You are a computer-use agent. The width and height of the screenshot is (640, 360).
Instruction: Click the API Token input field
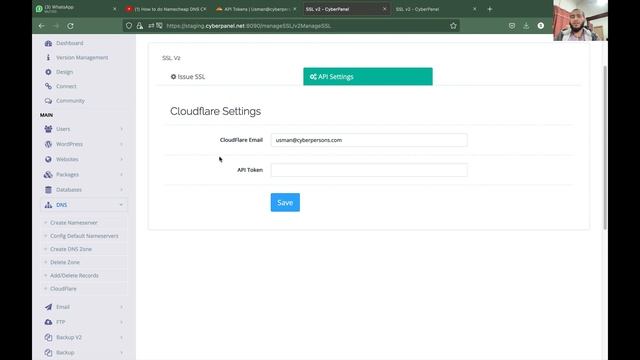[x=369, y=170]
